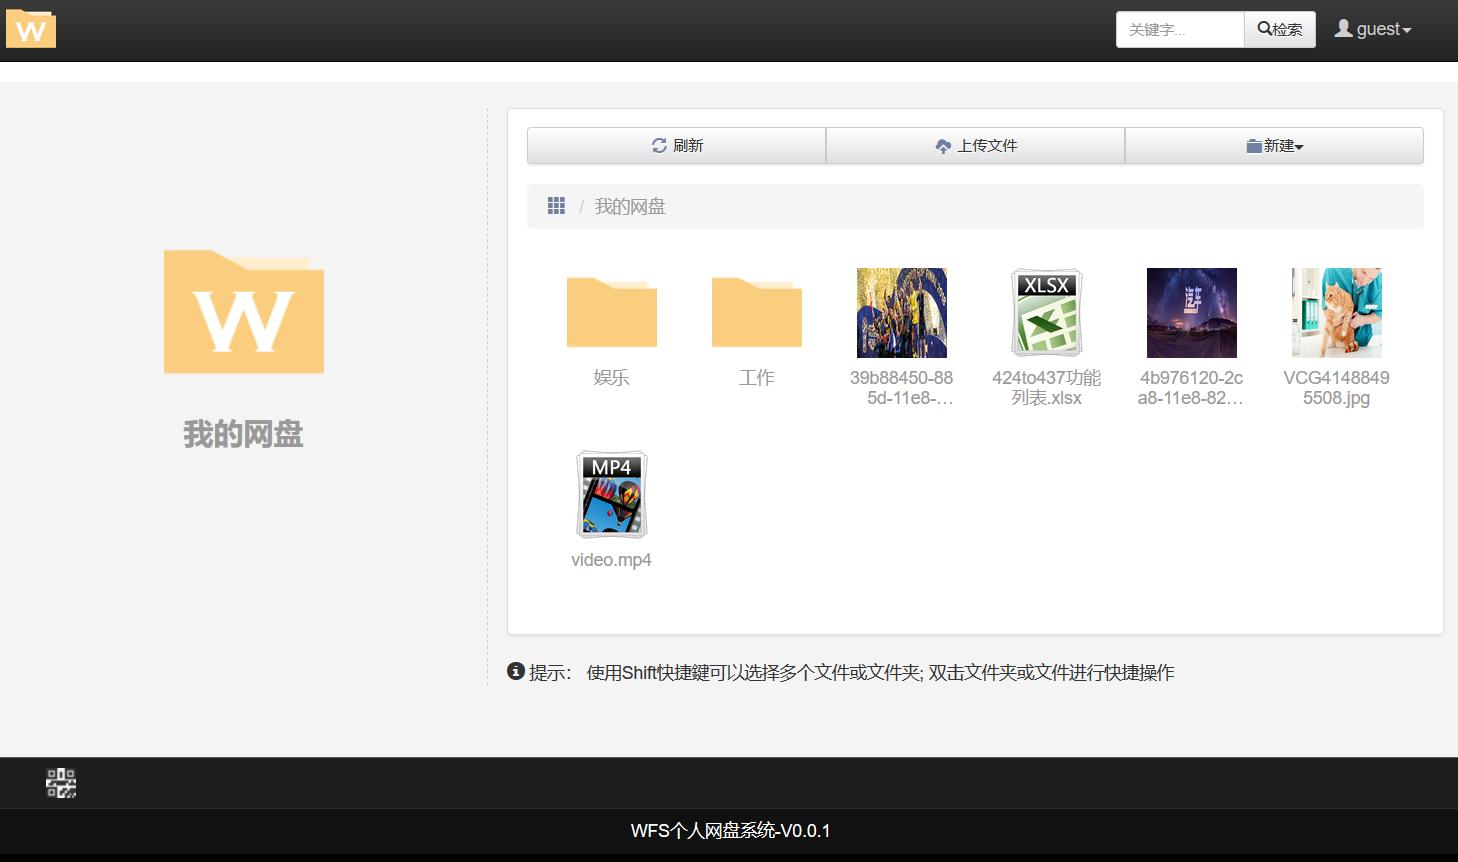Select the MP4 video file icon

coord(612,495)
